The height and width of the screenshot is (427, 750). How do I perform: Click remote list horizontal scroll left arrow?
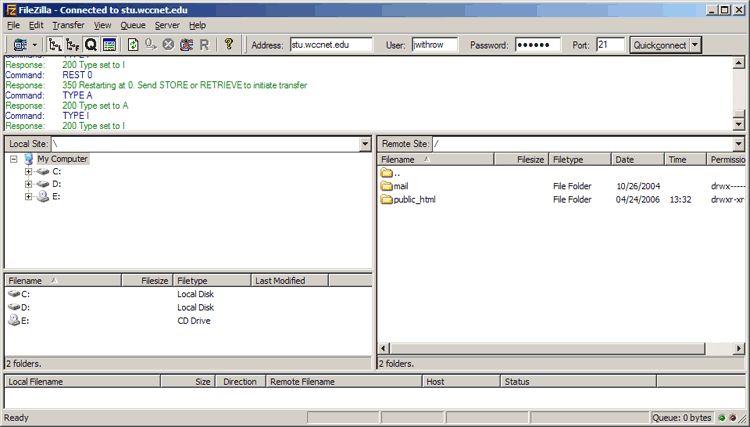[x=384, y=349]
